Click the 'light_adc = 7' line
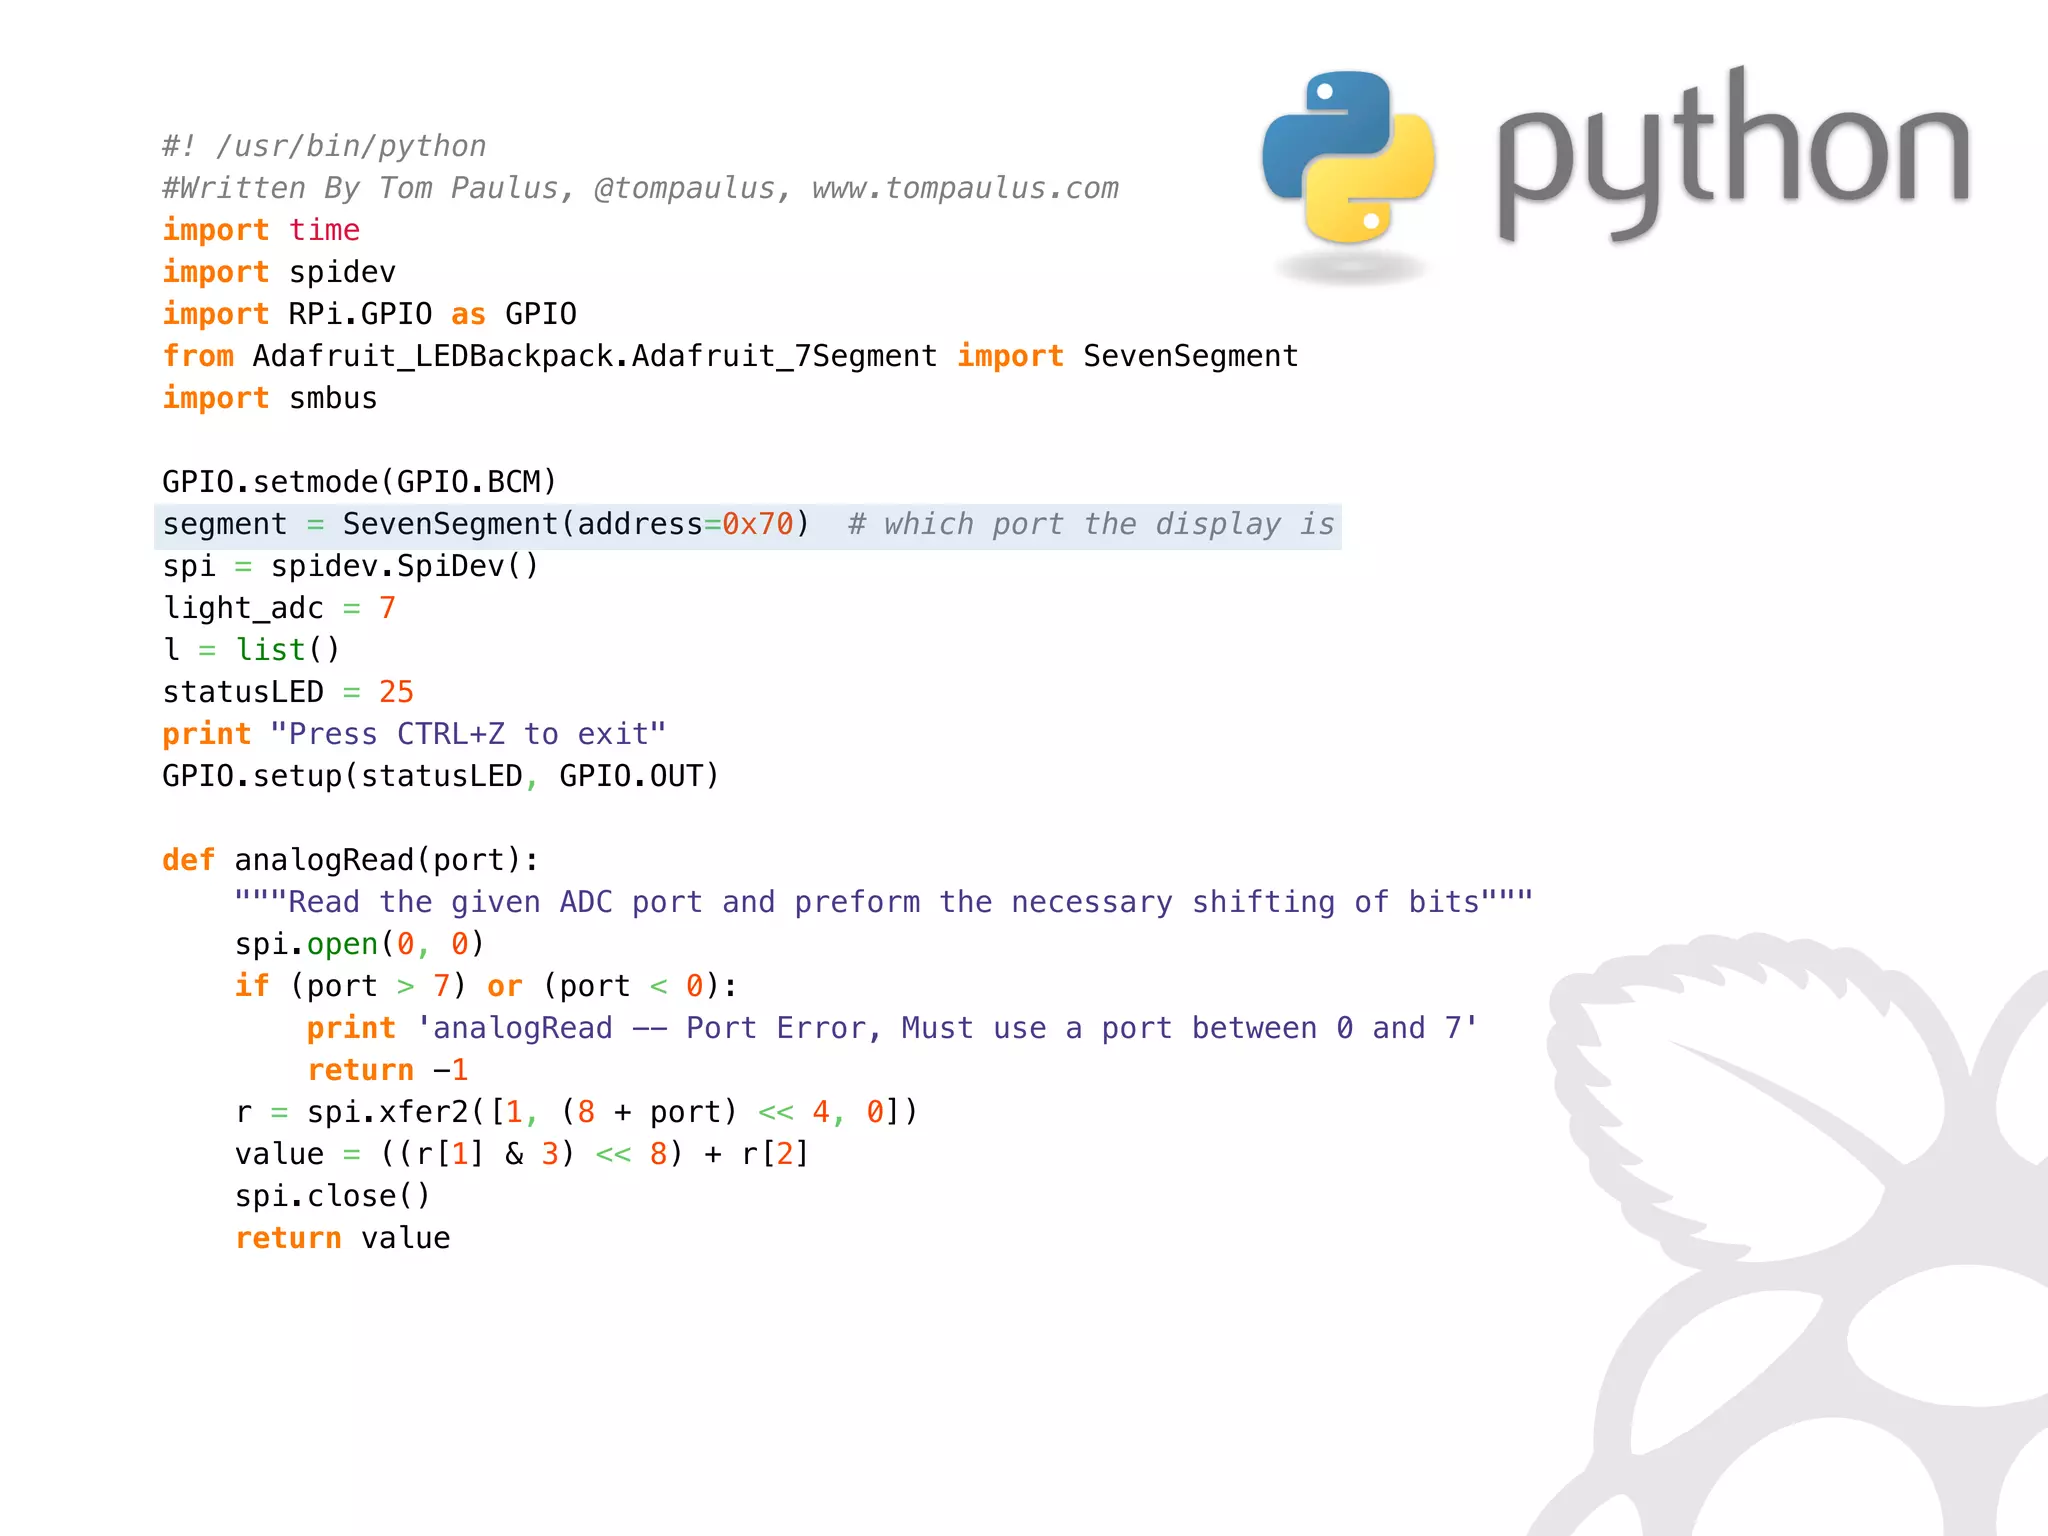The width and height of the screenshot is (2048, 1536). pos(280,608)
